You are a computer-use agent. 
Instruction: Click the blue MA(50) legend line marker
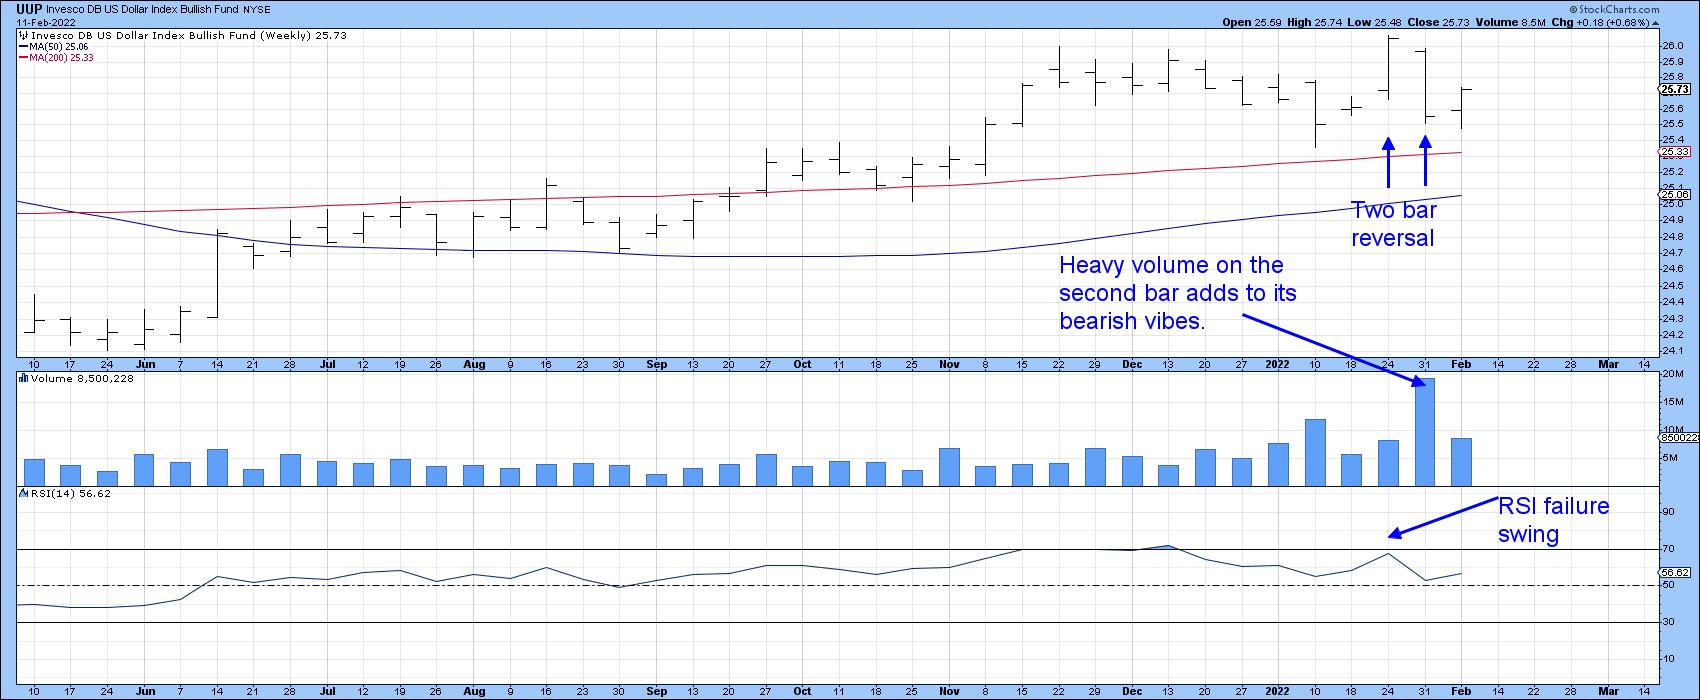pyautogui.click(x=24, y=46)
